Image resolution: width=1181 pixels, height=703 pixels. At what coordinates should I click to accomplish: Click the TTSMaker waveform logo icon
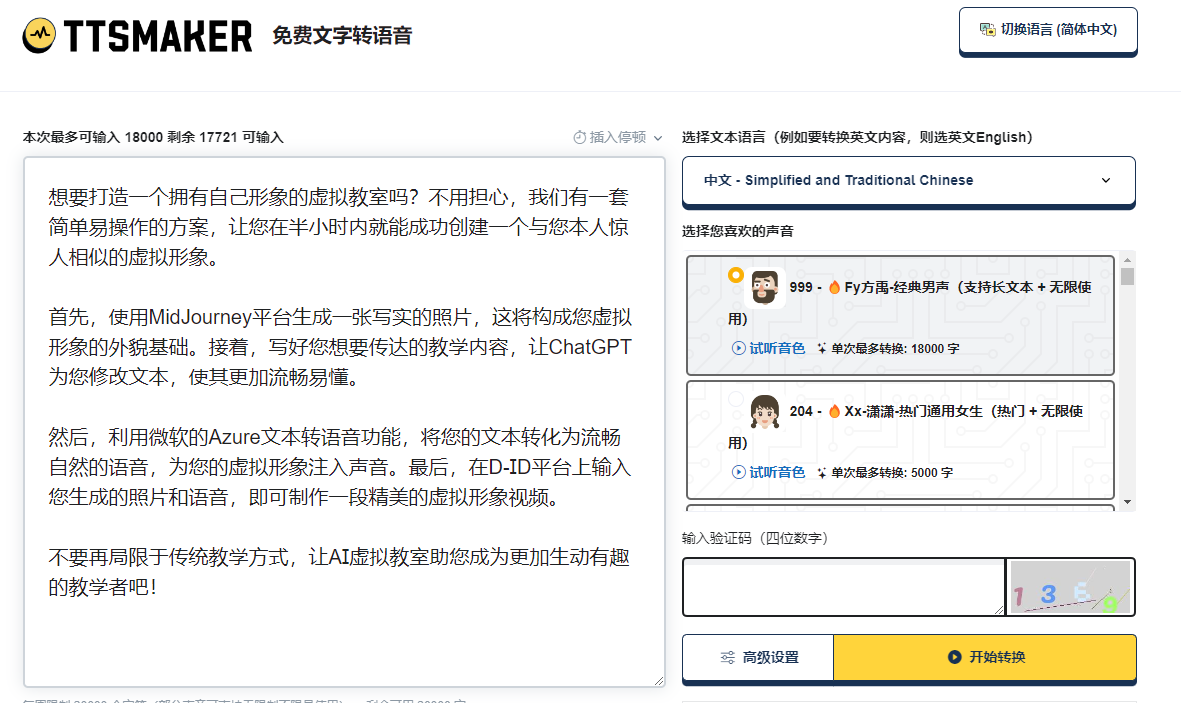coord(40,36)
